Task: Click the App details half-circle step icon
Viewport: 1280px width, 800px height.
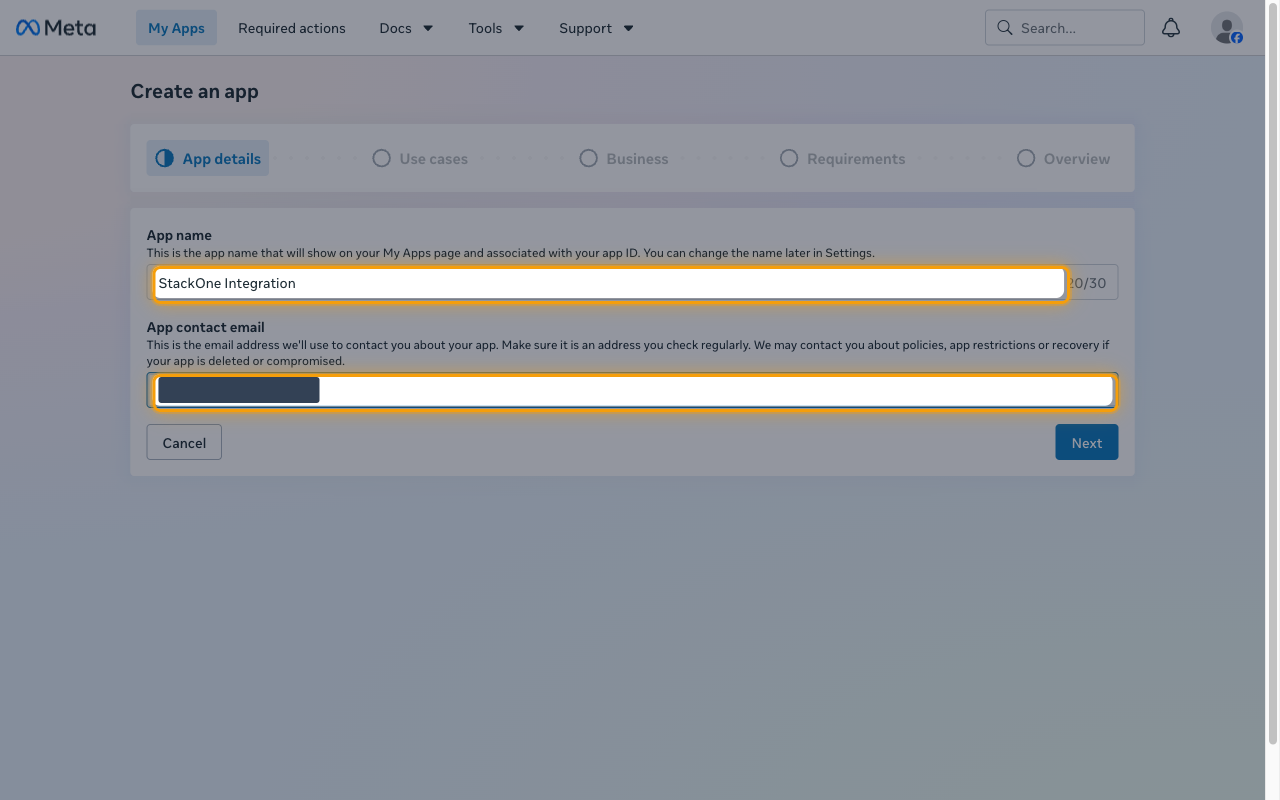Action: click(164, 158)
